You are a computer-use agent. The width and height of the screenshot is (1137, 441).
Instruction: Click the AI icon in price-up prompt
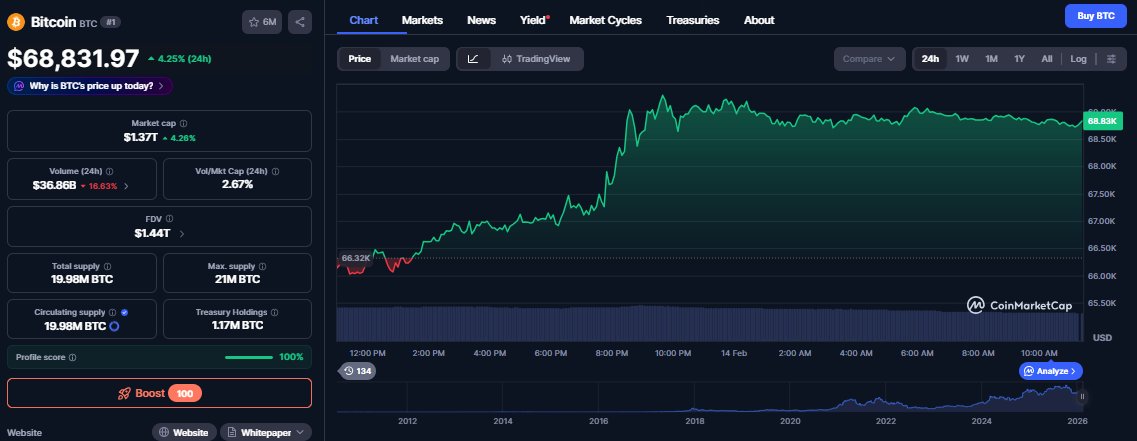(x=18, y=86)
